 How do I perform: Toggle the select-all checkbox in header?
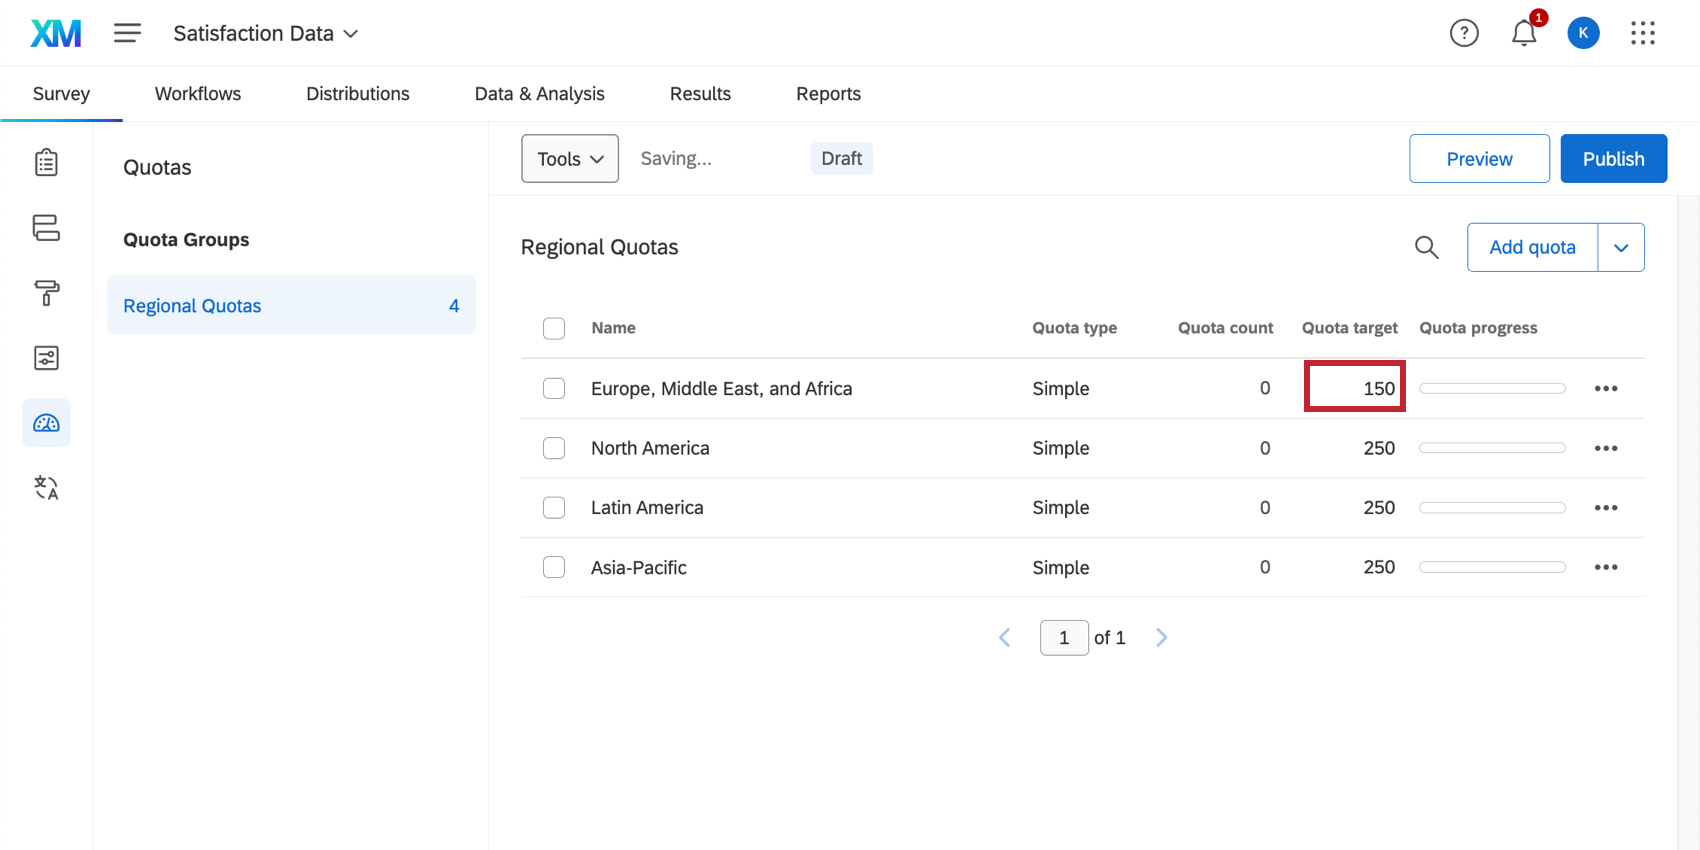554,328
